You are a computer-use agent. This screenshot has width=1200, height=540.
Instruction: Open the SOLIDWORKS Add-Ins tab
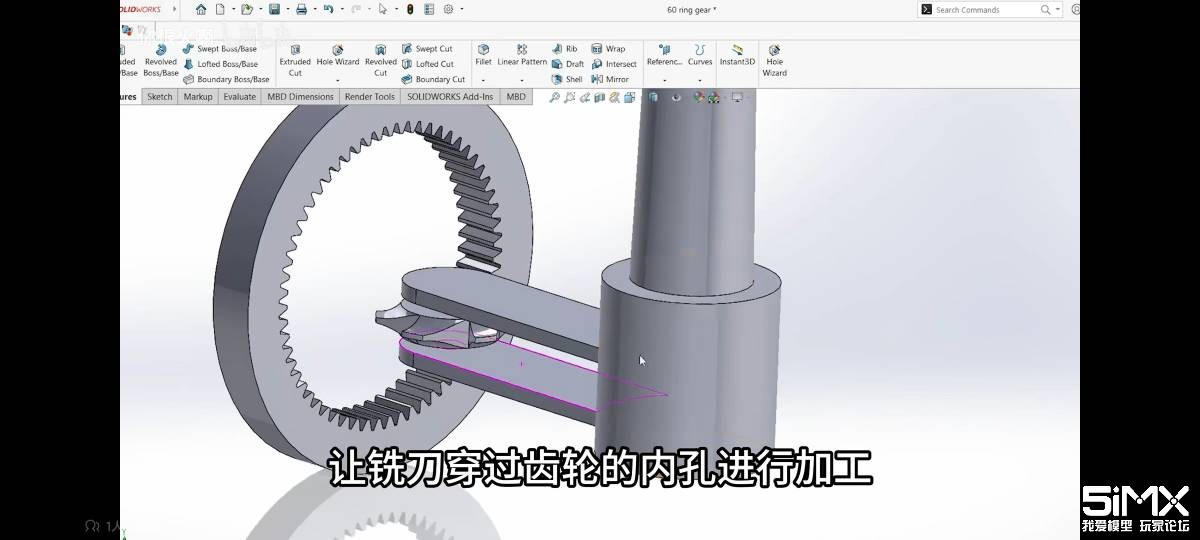tap(449, 97)
